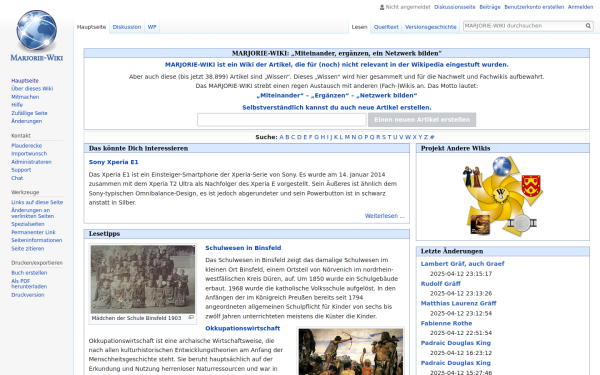
Task: Click the blue MARJORIE-WIKI ist ein Wiki headline
Action: coord(337,65)
